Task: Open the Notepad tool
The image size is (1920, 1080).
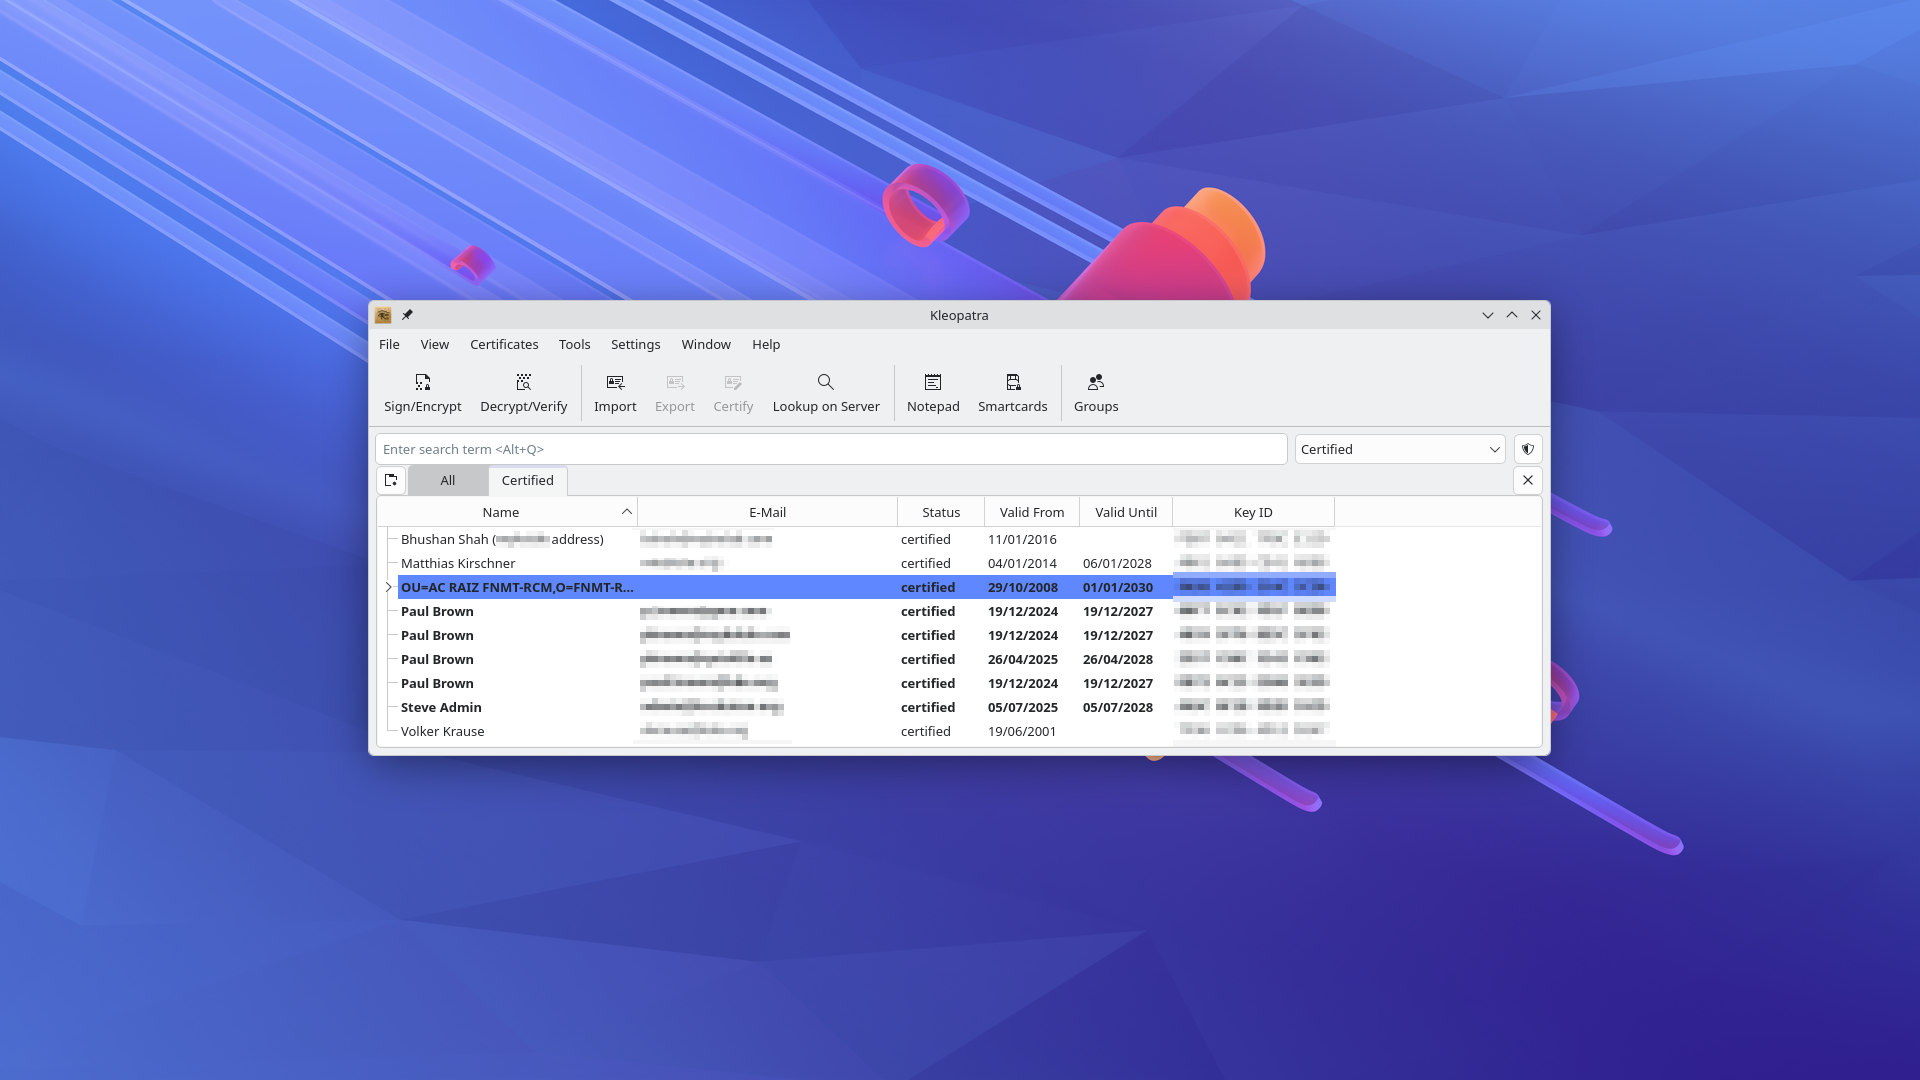Action: click(932, 392)
